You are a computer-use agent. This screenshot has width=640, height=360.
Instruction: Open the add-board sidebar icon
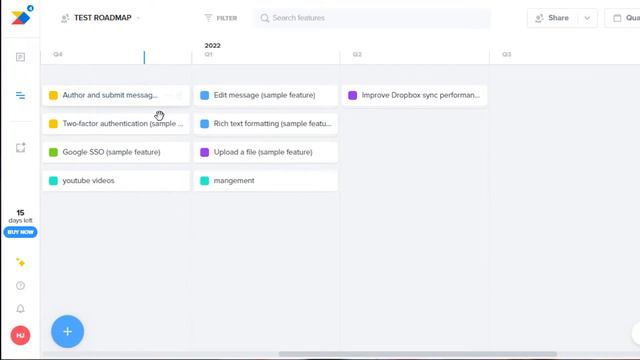[x=20, y=147]
